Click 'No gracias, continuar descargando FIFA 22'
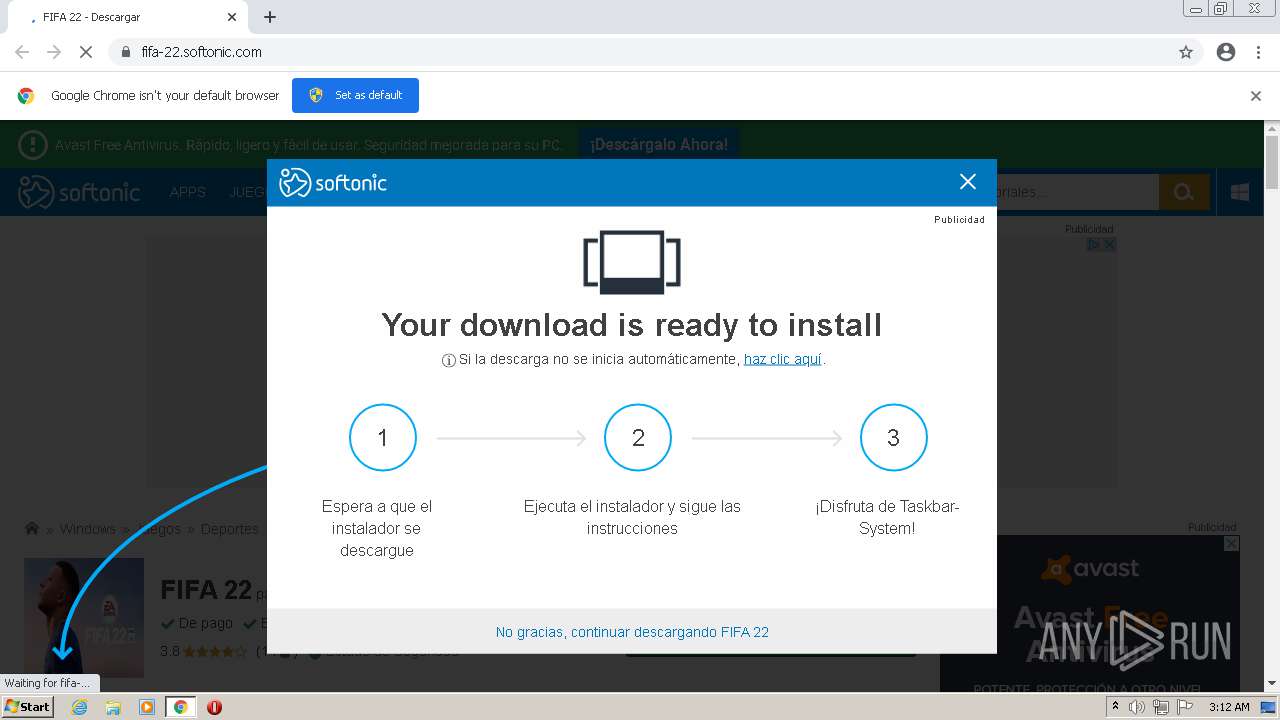 [x=632, y=632]
